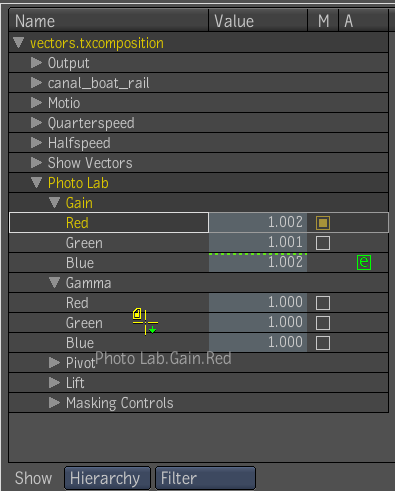
Task: Mark the checkbox for Gamma Blue
Action: (323, 343)
